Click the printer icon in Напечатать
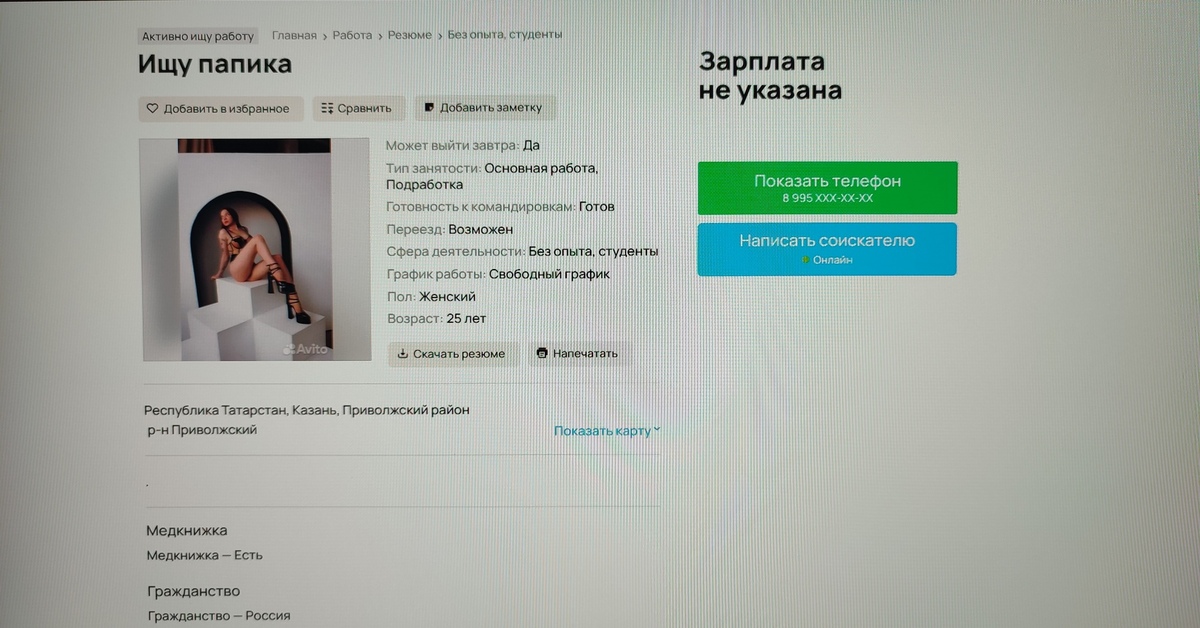This screenshot has width=1200, height=628. pos(542,353)
